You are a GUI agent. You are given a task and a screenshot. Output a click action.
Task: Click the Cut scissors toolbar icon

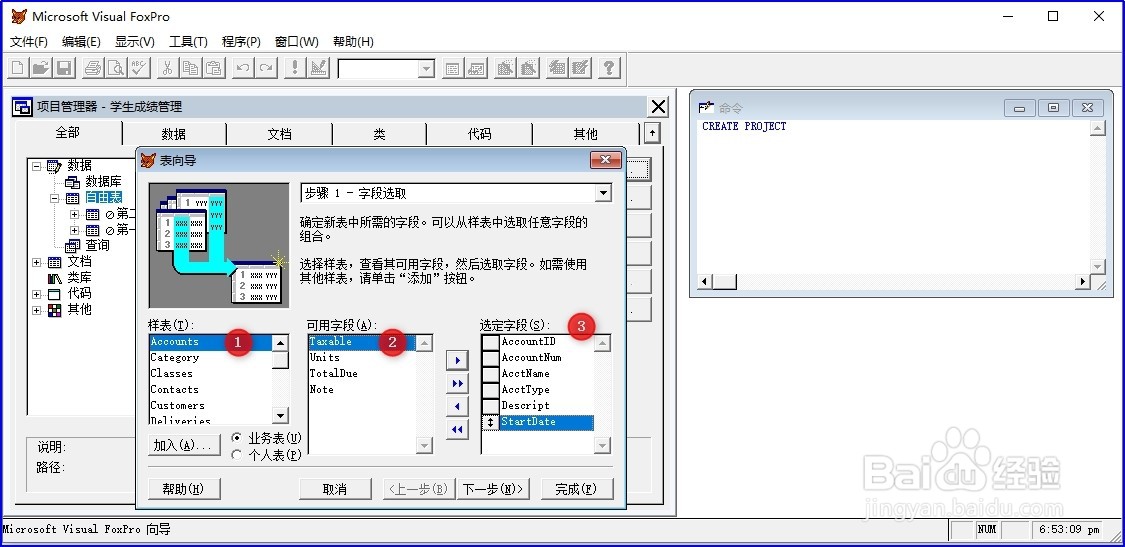point(167,68)
